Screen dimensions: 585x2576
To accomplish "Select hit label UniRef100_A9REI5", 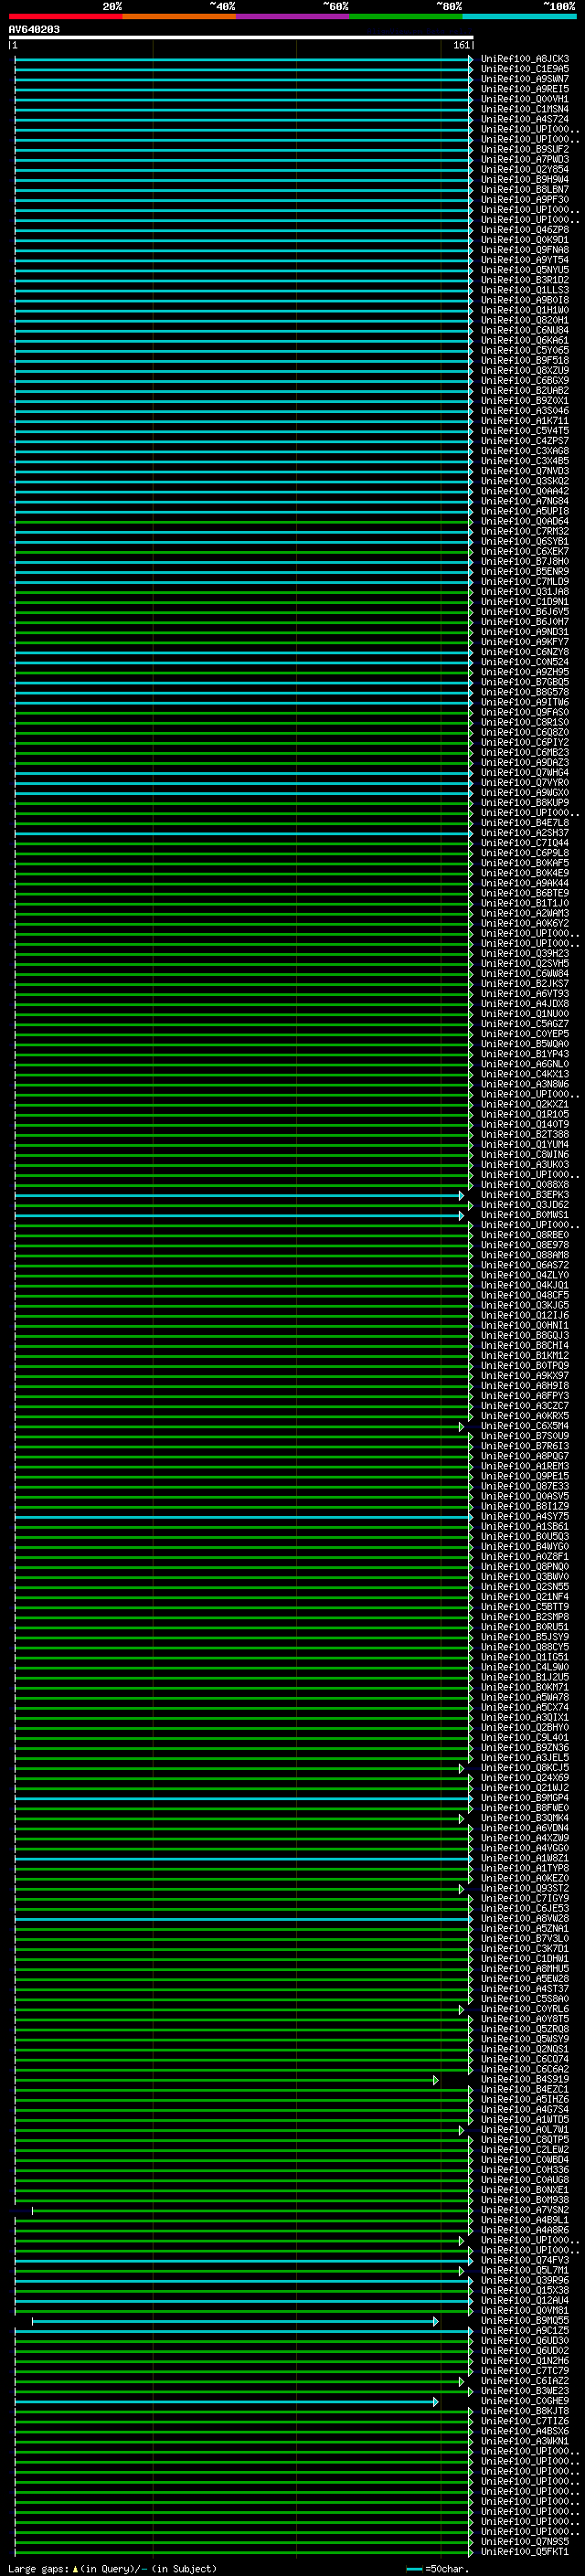I will click(525, 89).
